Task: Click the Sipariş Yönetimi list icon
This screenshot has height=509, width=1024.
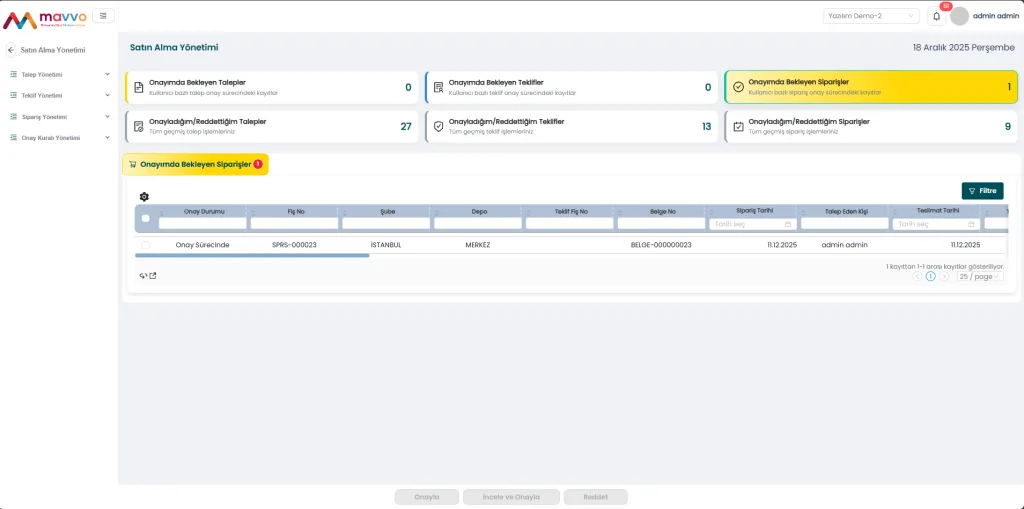Action: (x=13, y=117)
